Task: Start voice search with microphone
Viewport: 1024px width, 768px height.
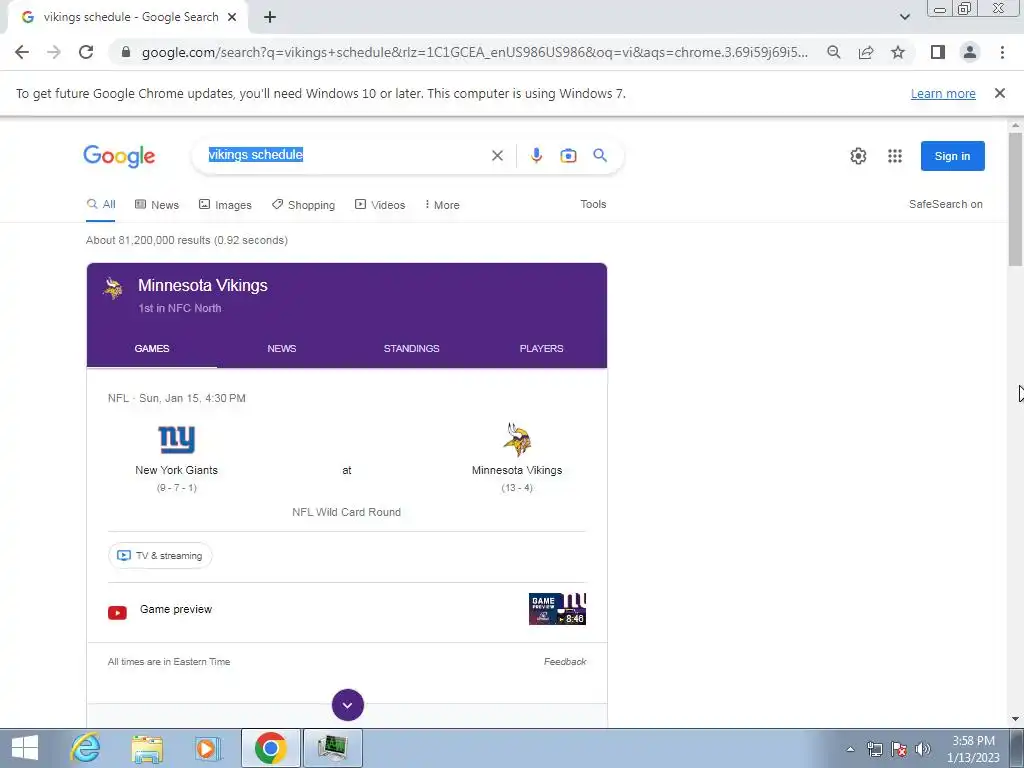Action: tap(536, 155)
